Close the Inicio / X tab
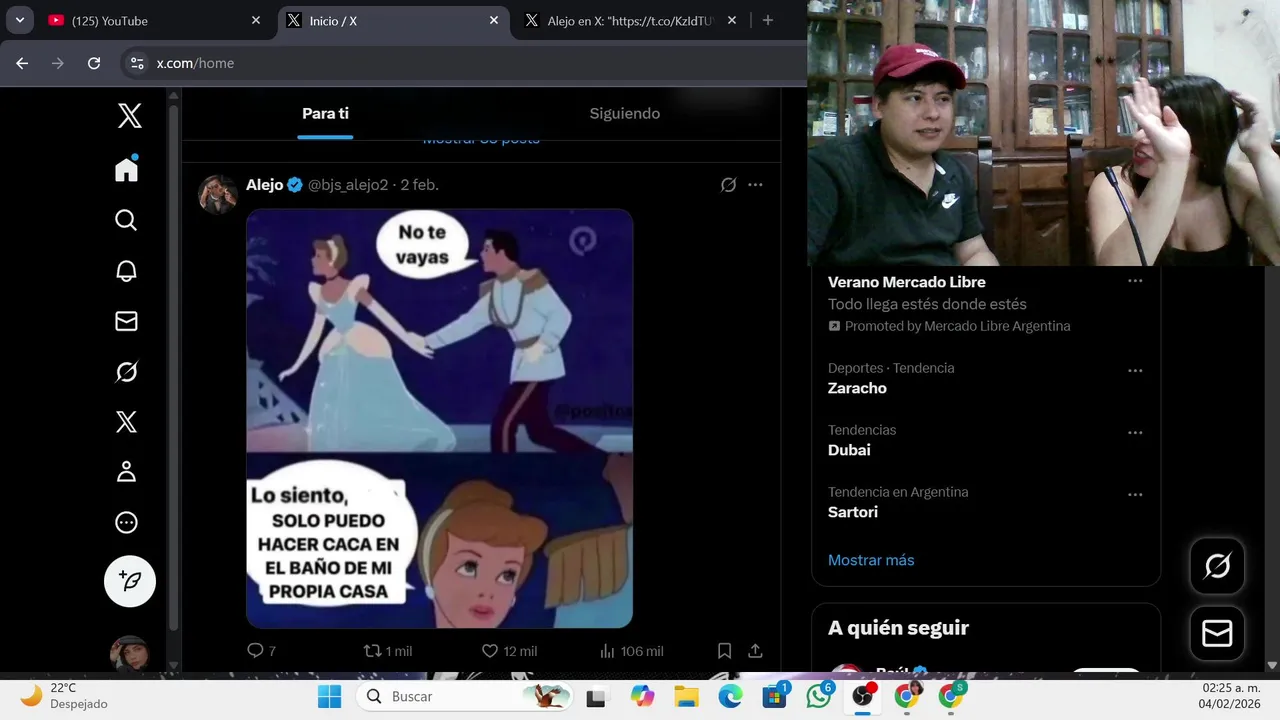 pyautogui.click(x=494, y=20)
